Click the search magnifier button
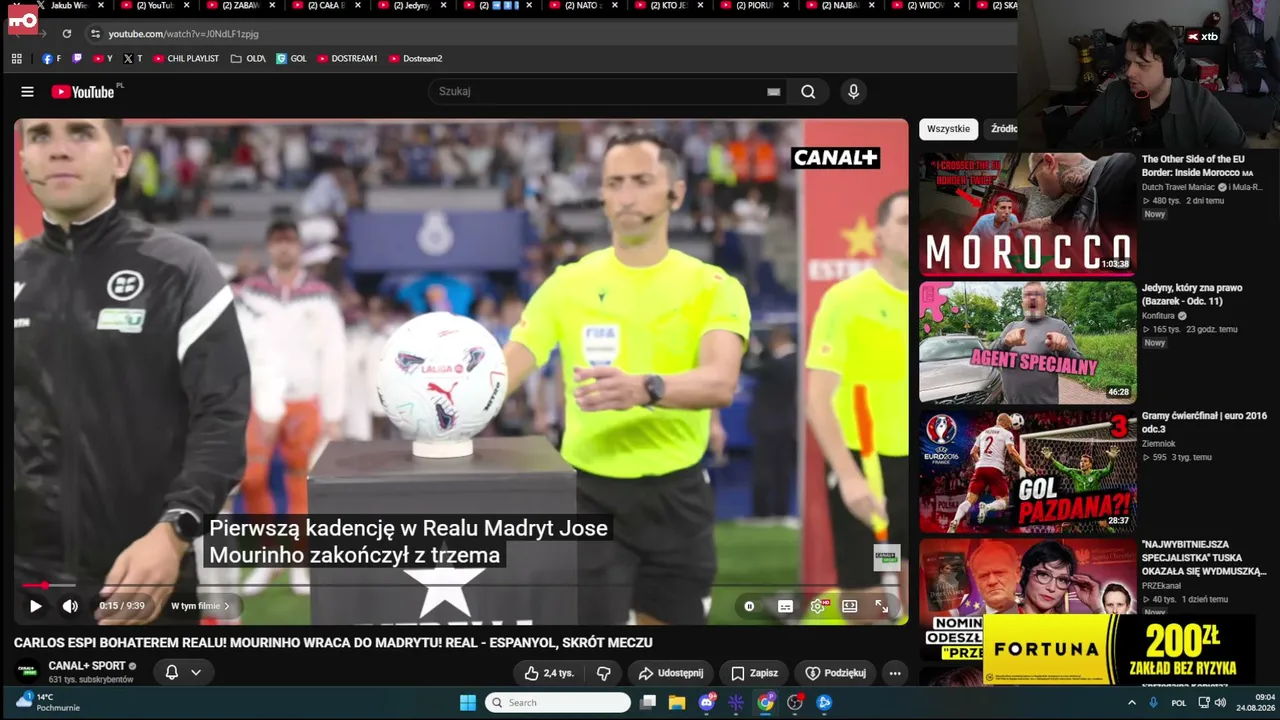 point(808,92)
